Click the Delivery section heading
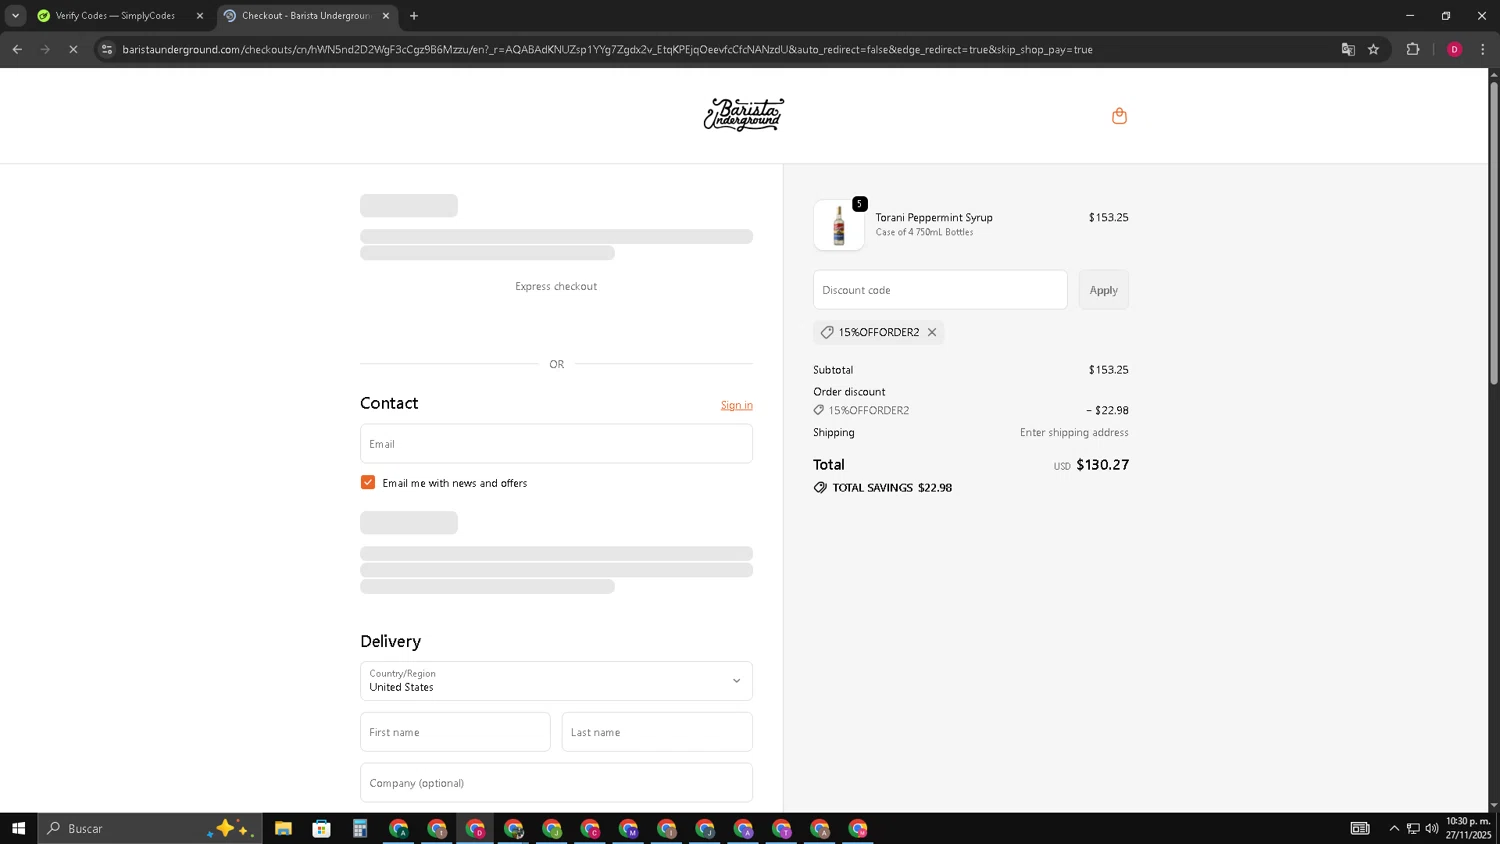 390,641
